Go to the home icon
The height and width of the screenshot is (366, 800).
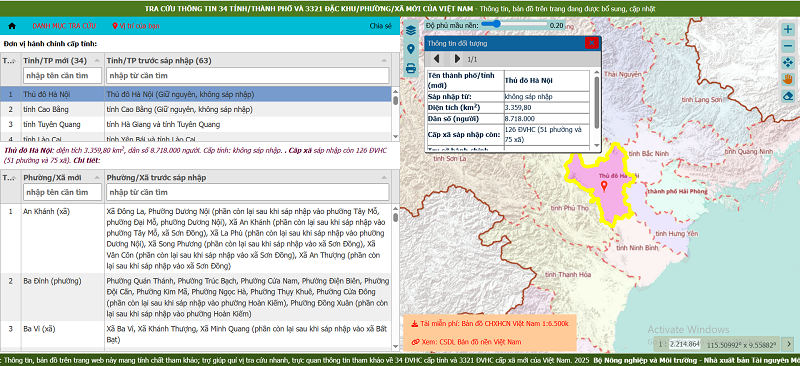12,26
